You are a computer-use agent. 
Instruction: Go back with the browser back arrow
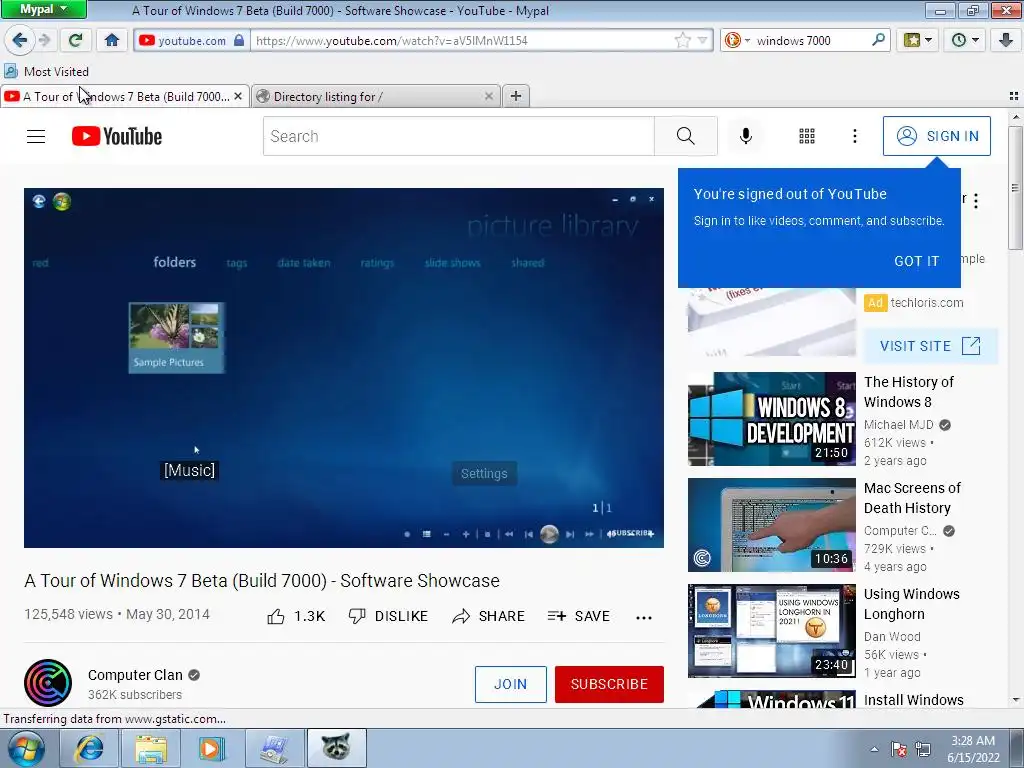tap(19, 40)
